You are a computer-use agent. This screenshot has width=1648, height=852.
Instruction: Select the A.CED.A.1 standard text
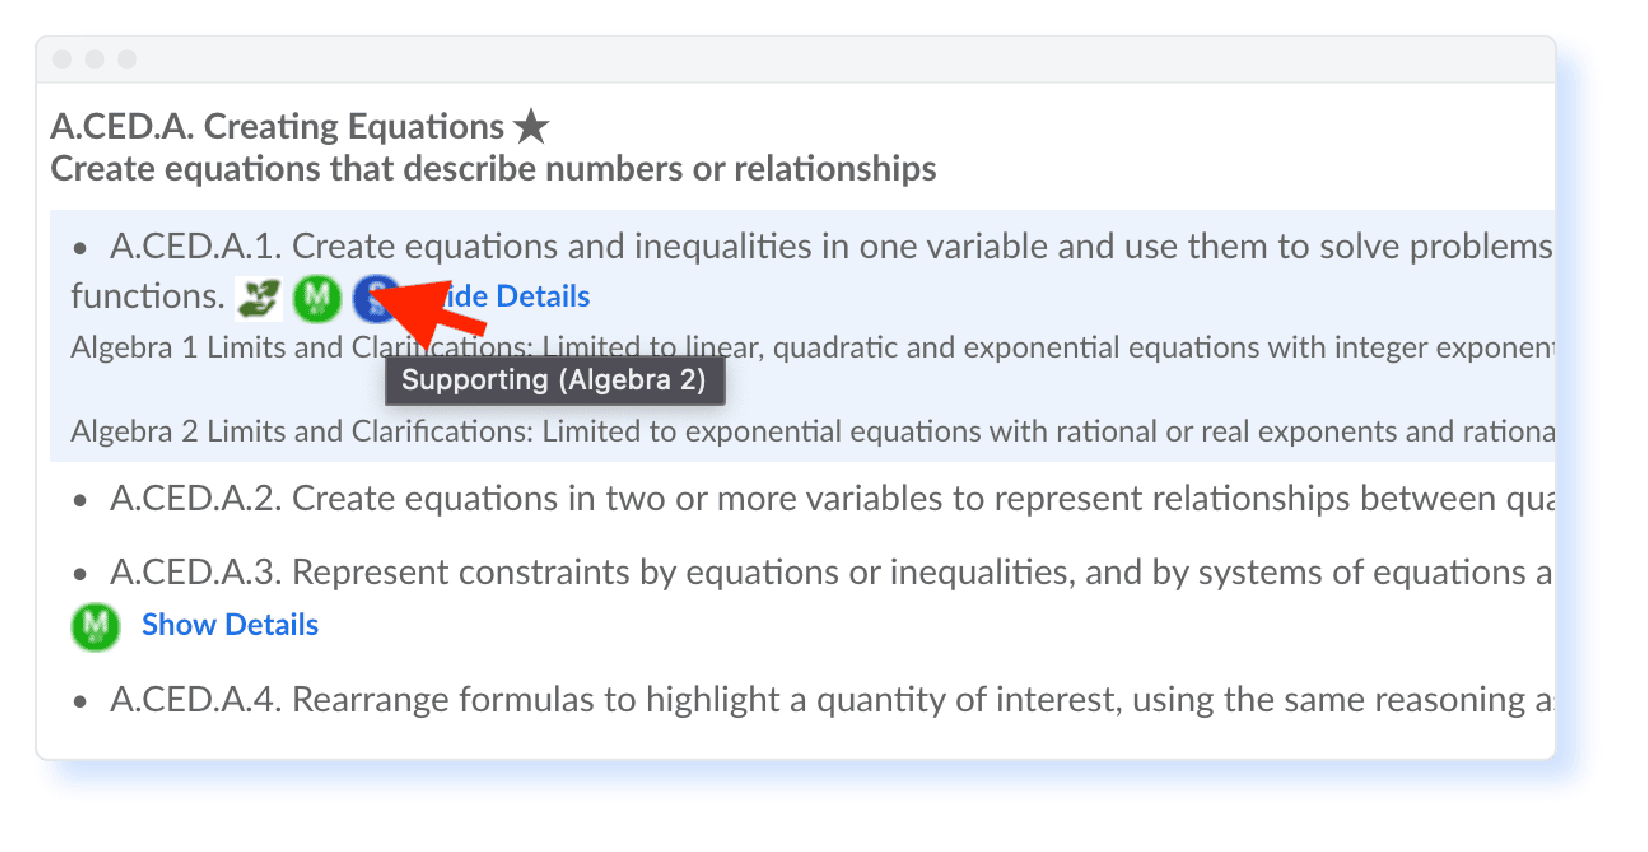pyautogui.click(x=830, y=246)
